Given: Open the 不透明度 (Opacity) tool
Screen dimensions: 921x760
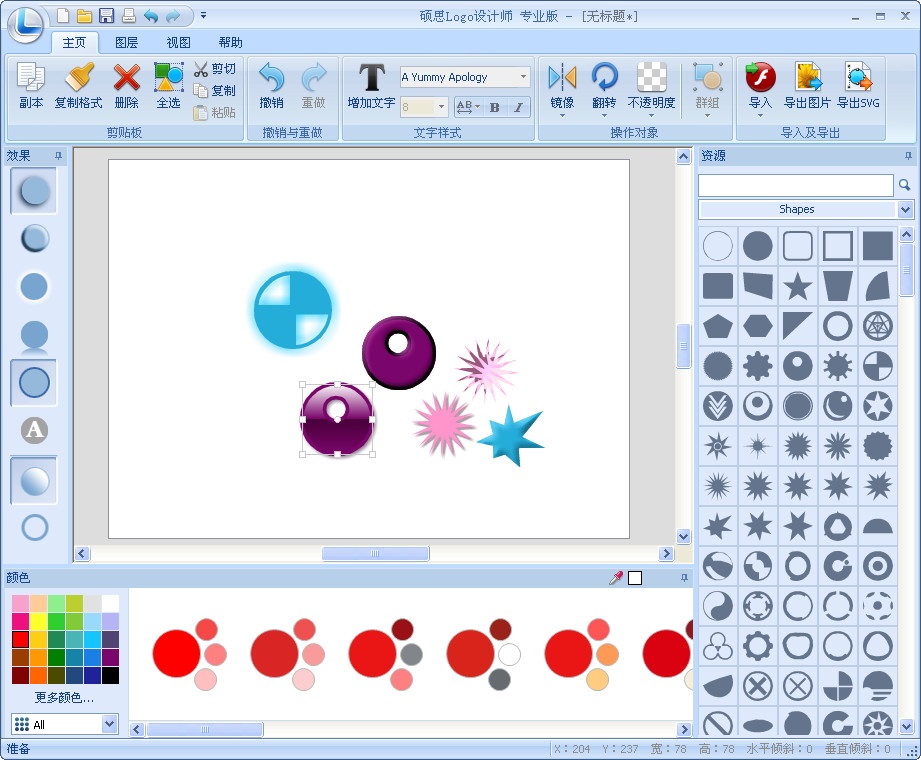Looking at the screenshot, I should tap(651, 78).
